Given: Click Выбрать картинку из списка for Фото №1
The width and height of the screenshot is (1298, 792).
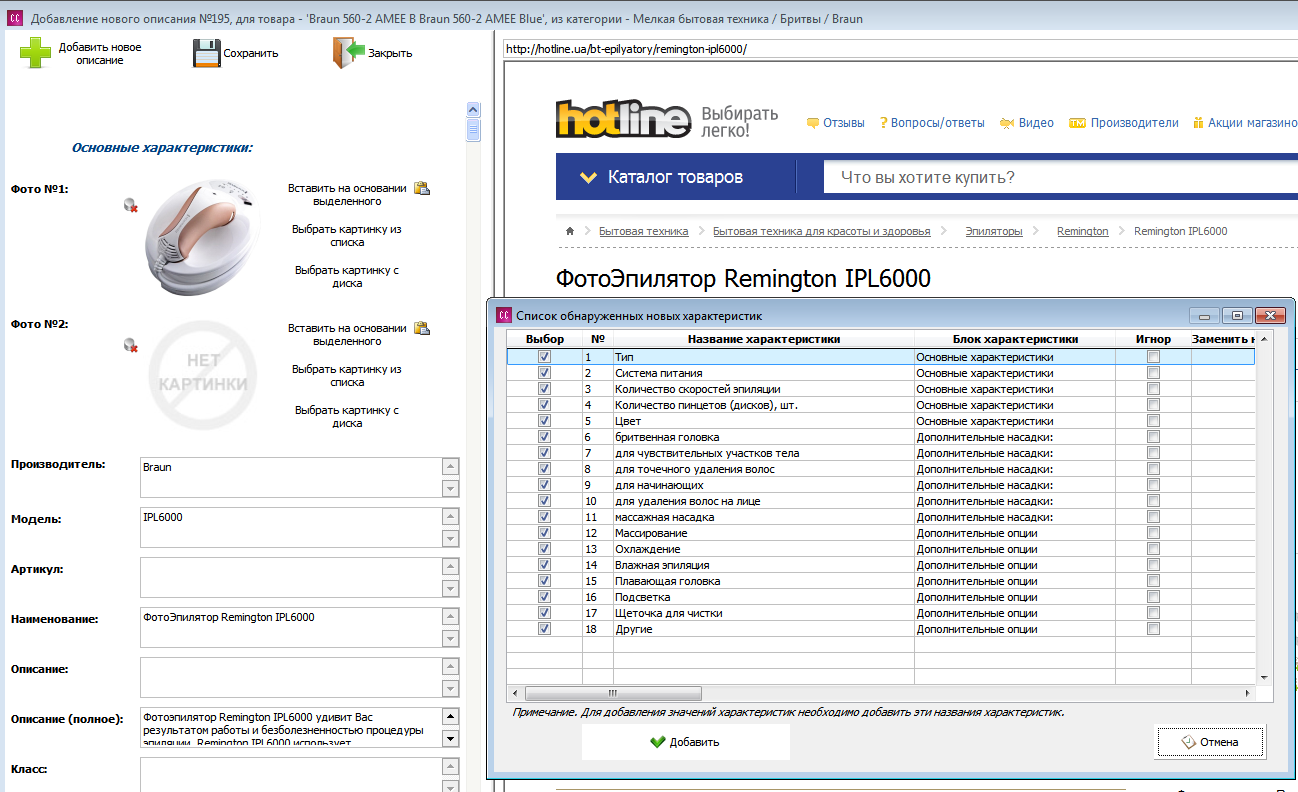Looking at the screenshot, I should [347, 235].
